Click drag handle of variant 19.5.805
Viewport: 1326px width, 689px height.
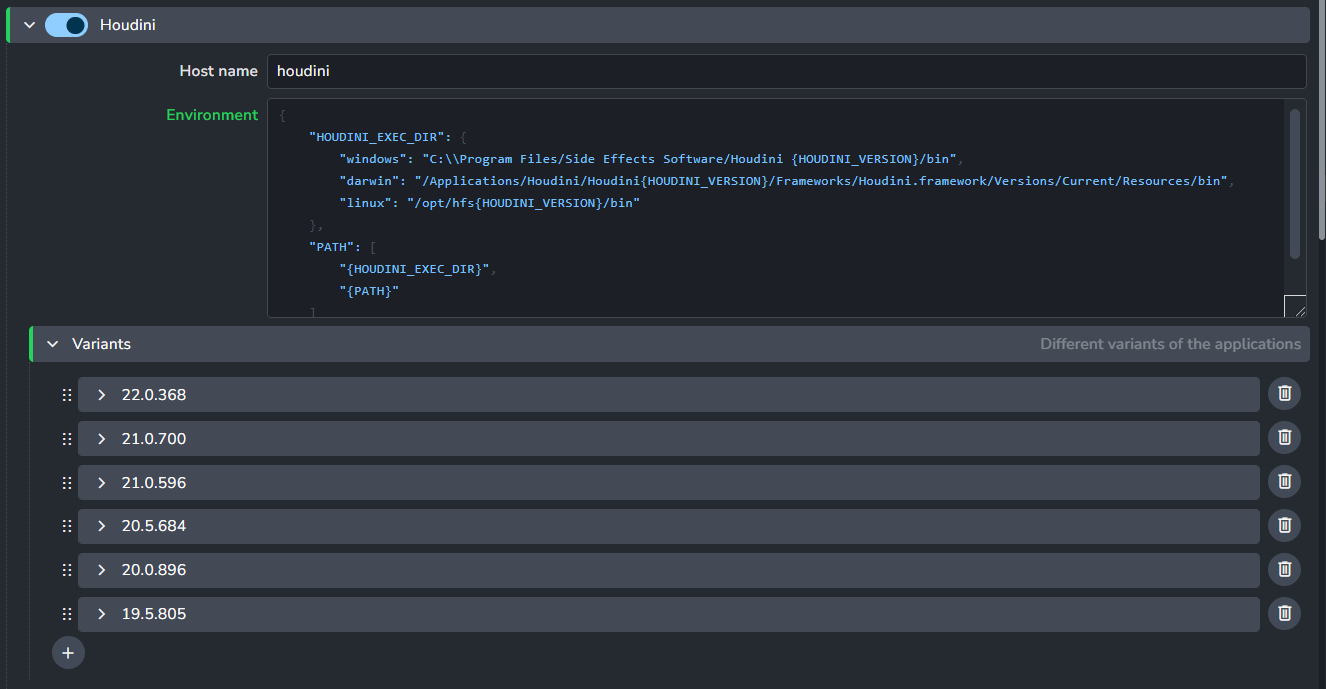(x=67, y=614)
